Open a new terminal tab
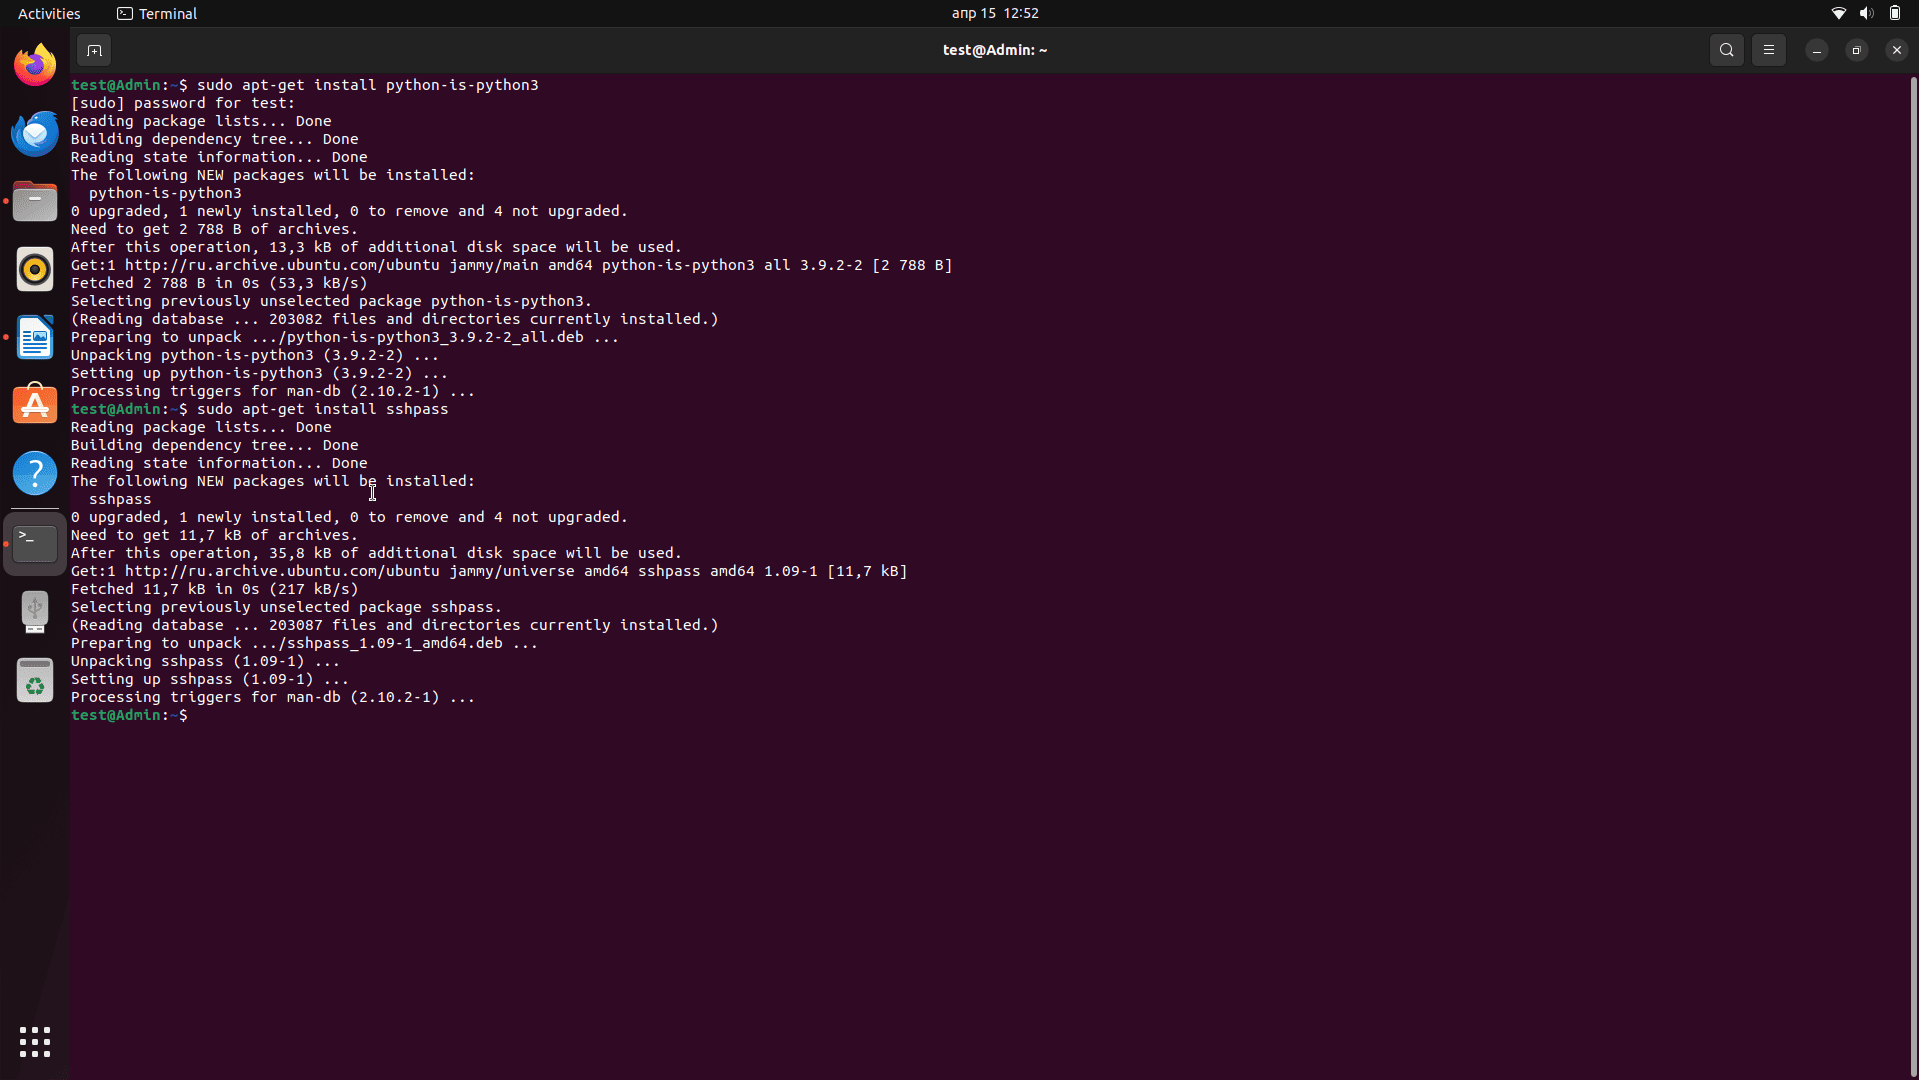Viewport: 1919px width, 1080px height. coord(94,50)
